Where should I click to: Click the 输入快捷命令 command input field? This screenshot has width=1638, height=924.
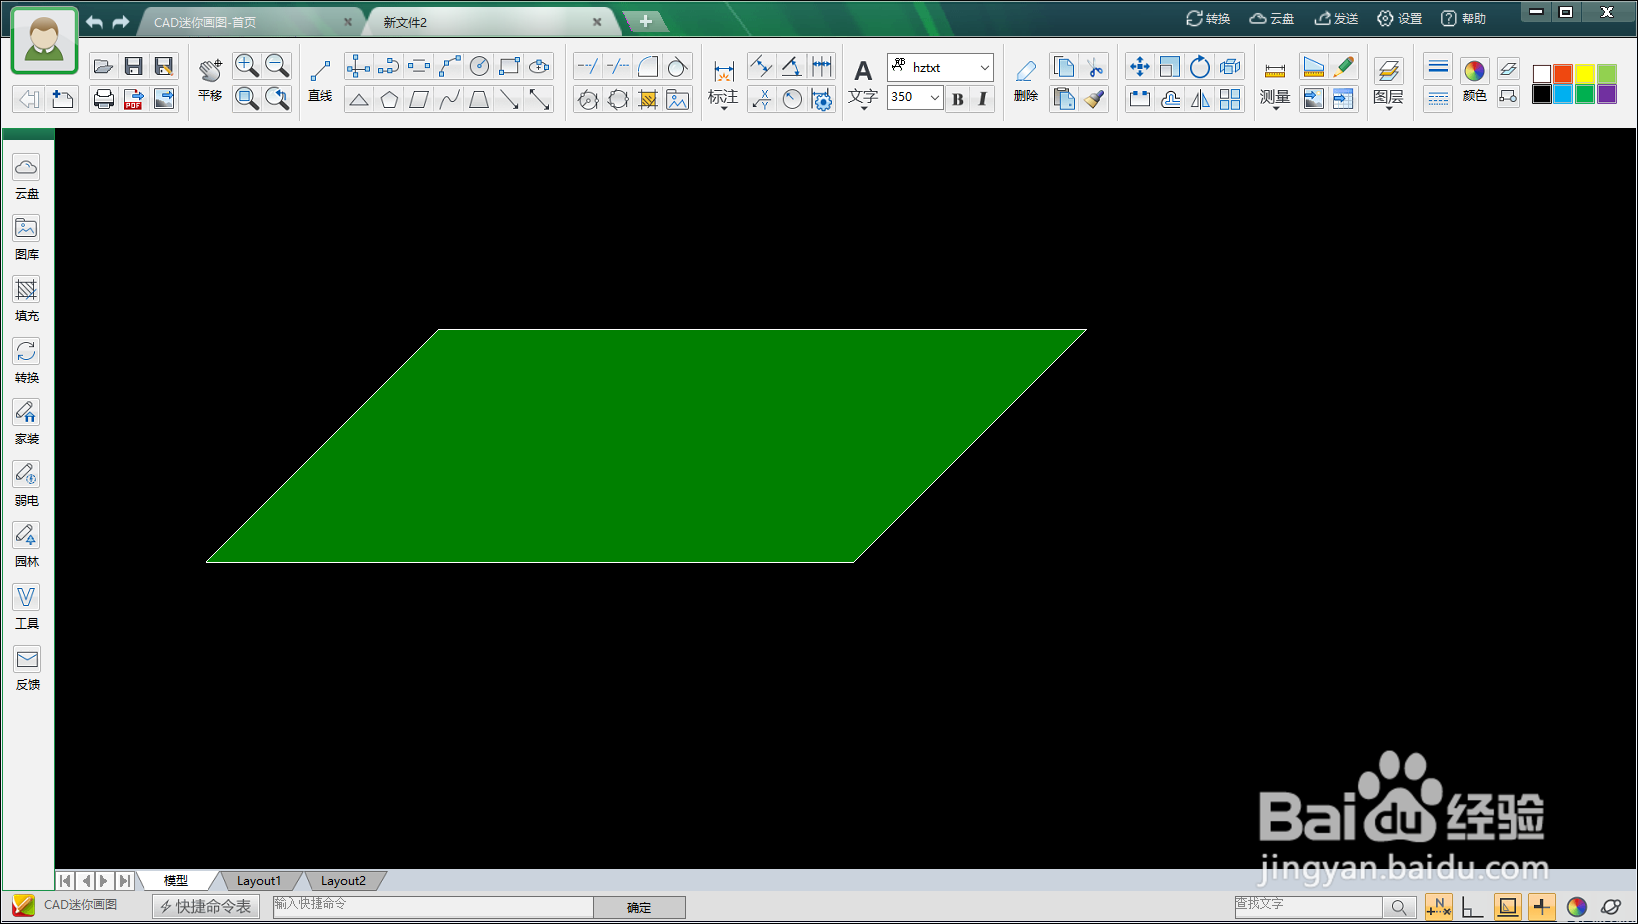click(433, 907)
